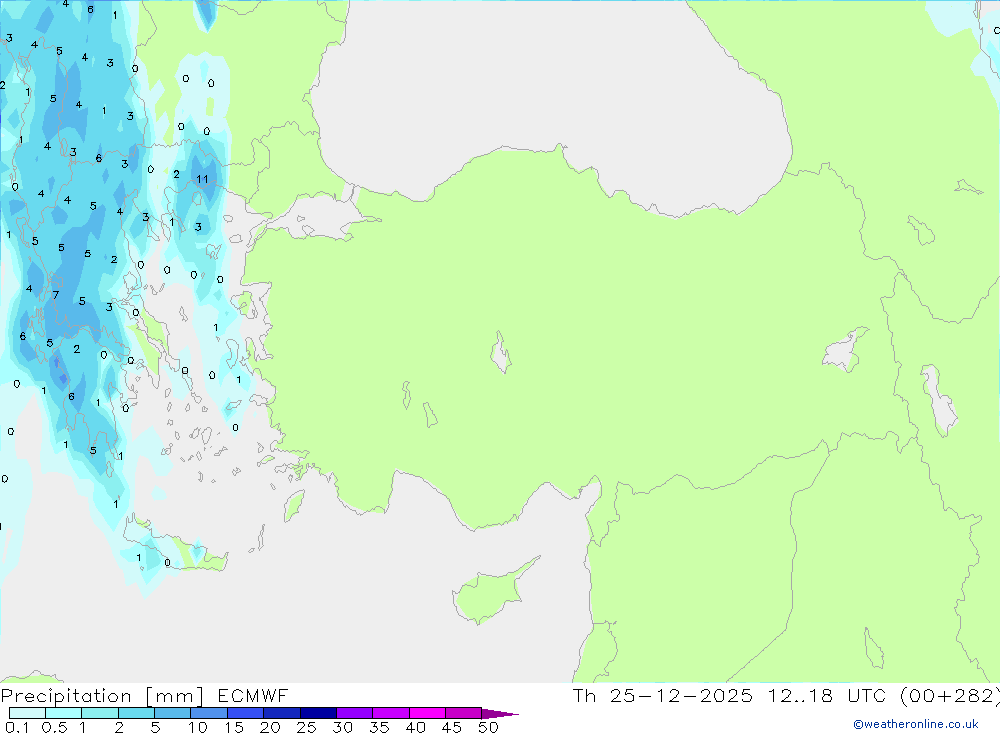Select the '12..18 UTC' time text

(827, 696)
